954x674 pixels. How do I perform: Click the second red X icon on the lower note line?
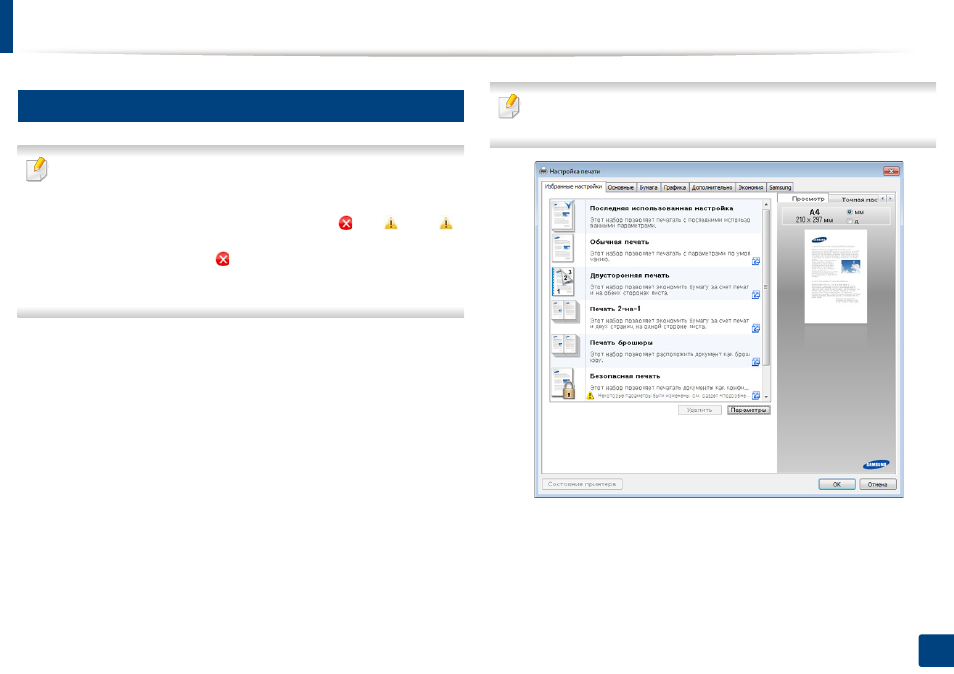[223, 259]
